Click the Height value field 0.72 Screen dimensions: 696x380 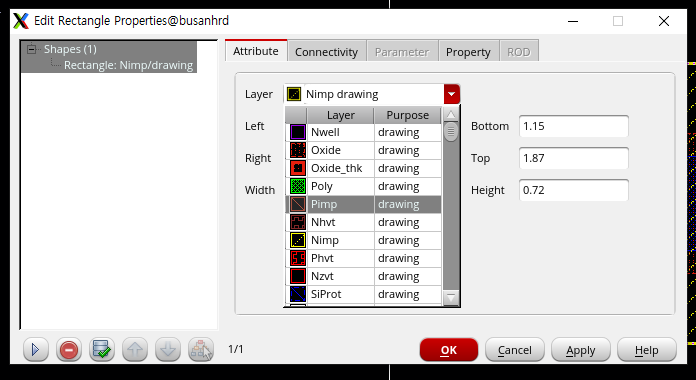pyautogui.click(x=574, y=190)
